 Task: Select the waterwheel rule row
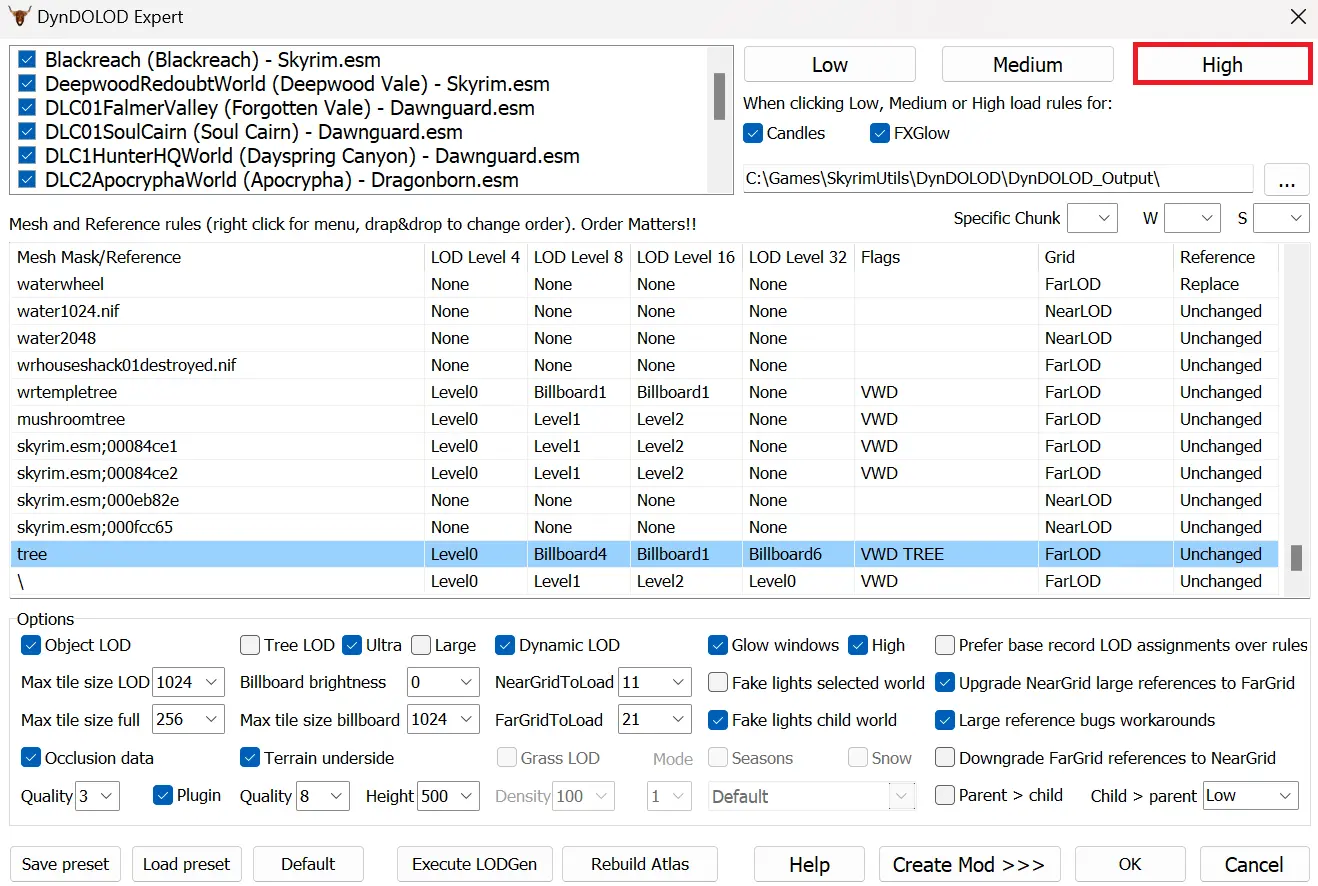(644, 284)
